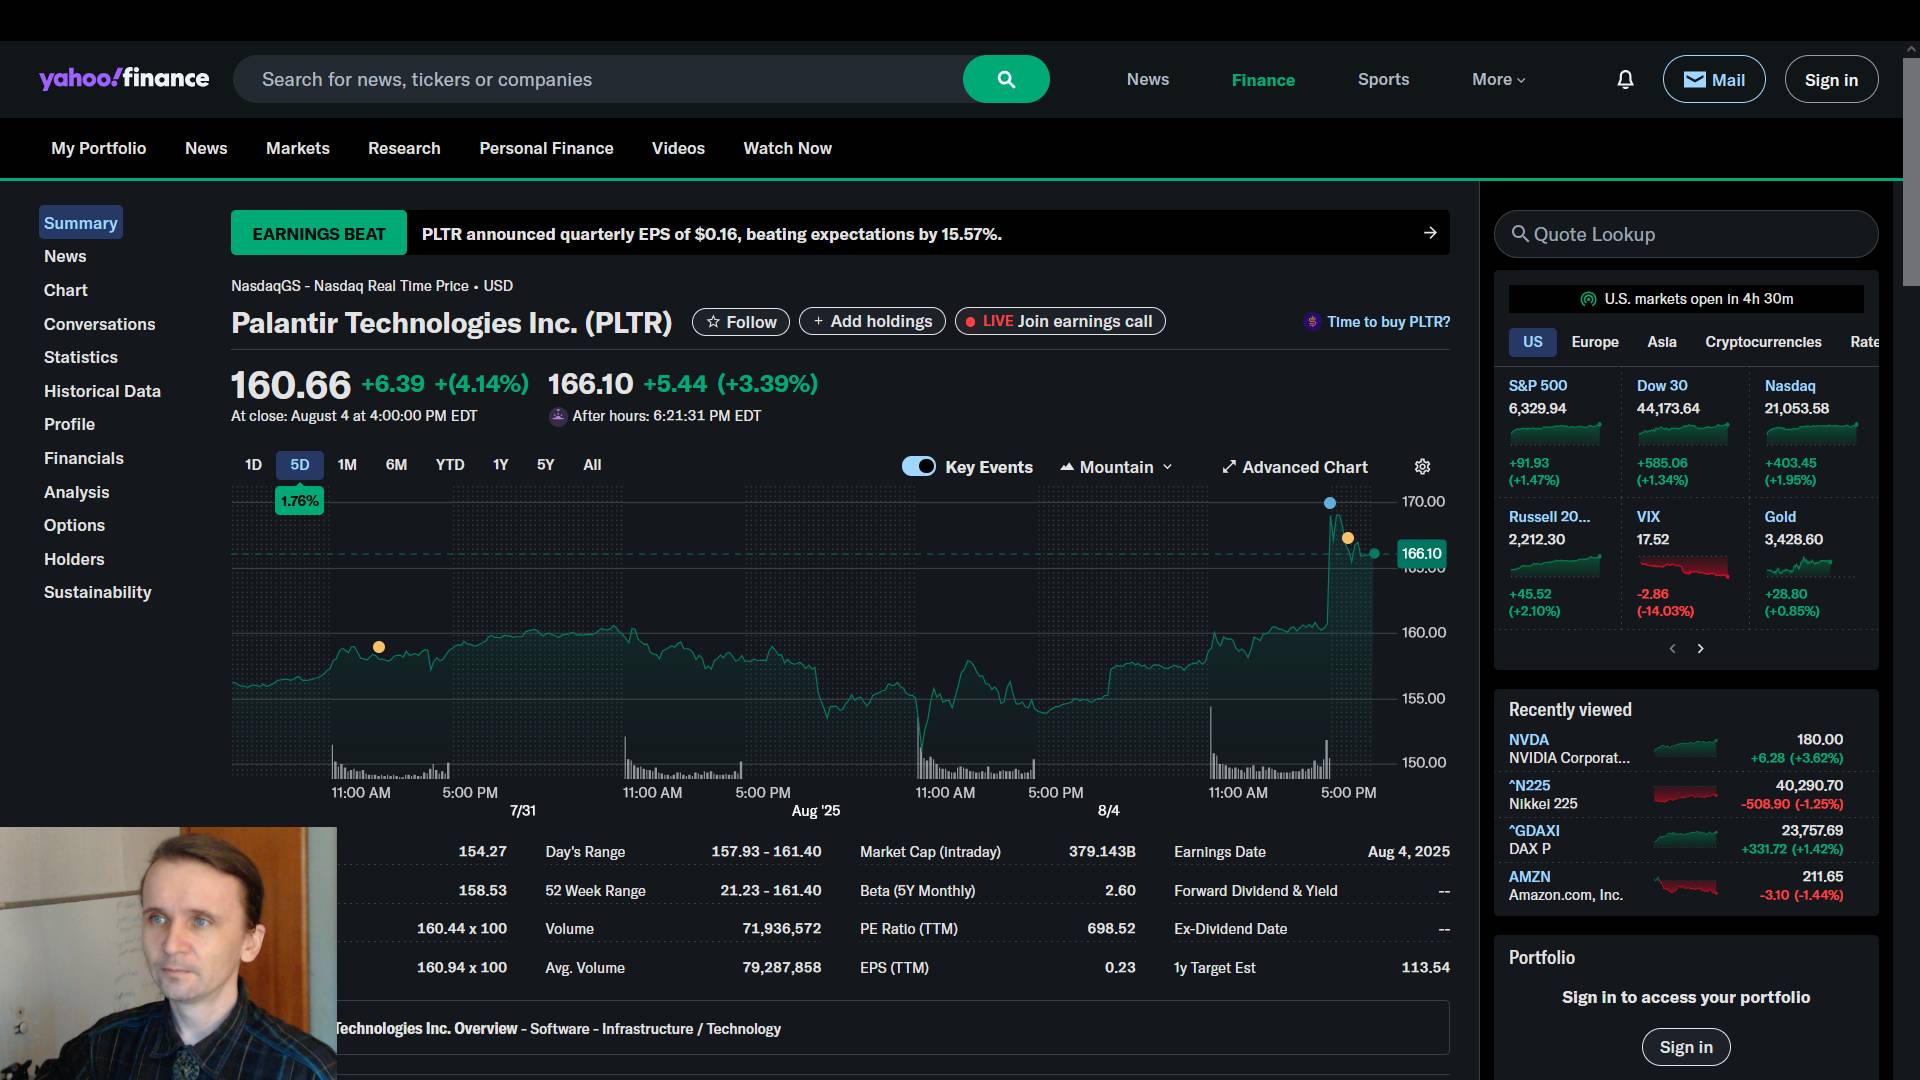The image size is (1920, 1080).
Task: Click the green search magnifier button
Action: pyautogui.click(x=1006, y=79)
